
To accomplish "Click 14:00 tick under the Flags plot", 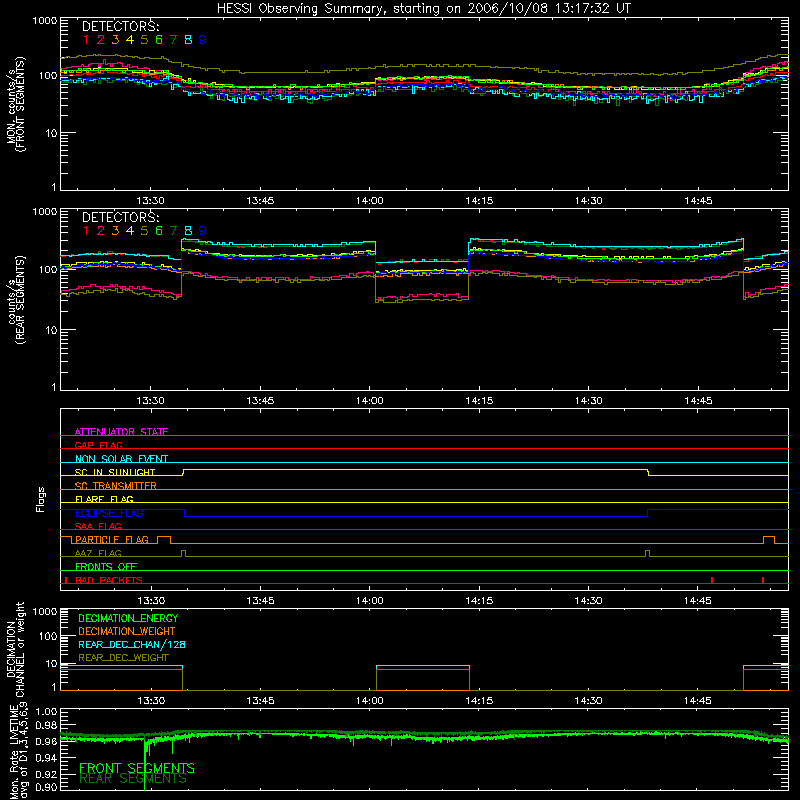I will click(369, 601).
